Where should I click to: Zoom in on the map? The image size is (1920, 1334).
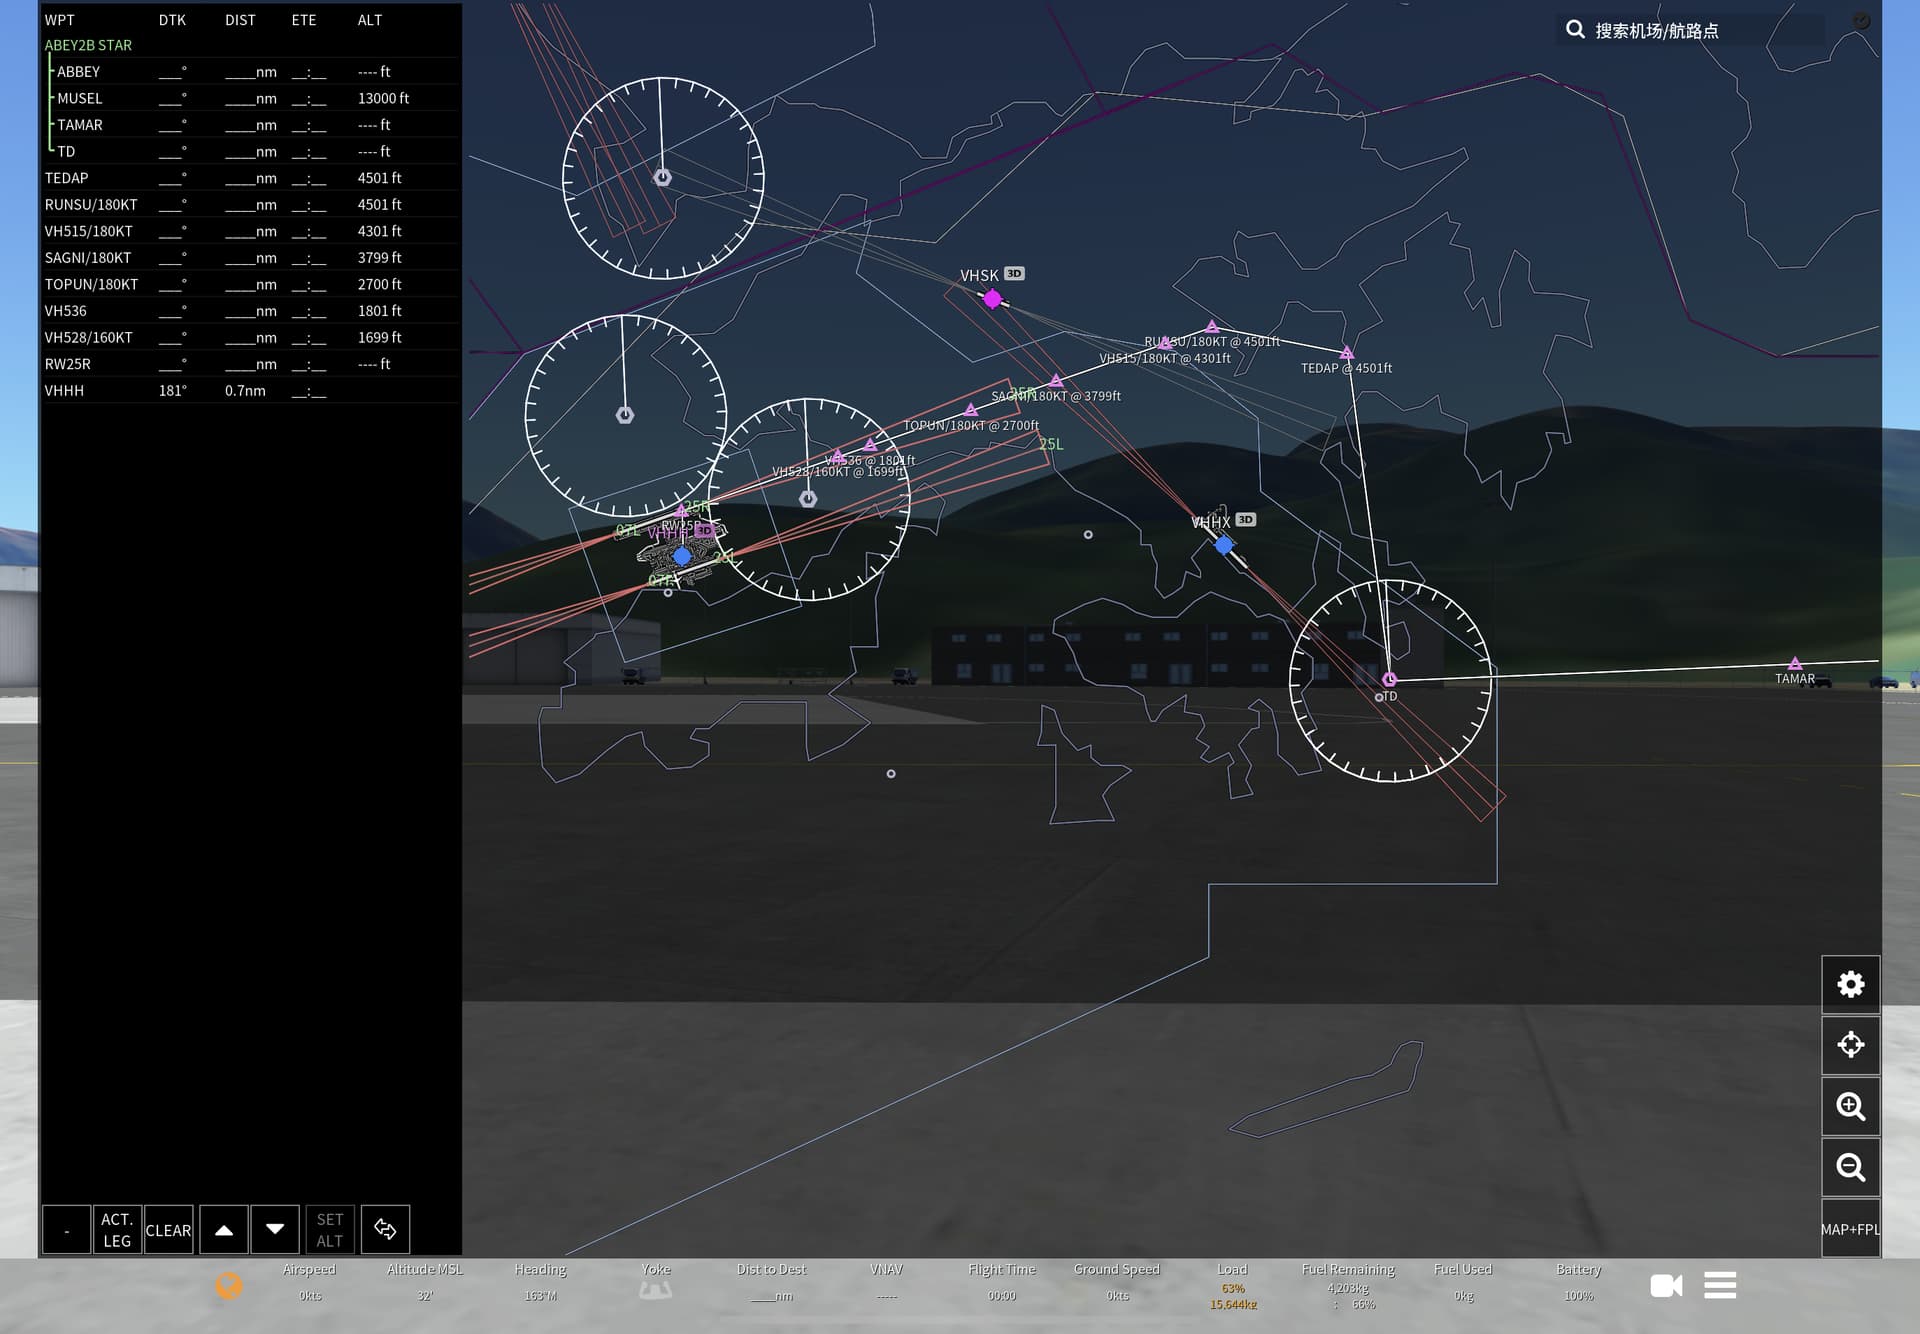pyautogui.click(x=1850, y=1106)
